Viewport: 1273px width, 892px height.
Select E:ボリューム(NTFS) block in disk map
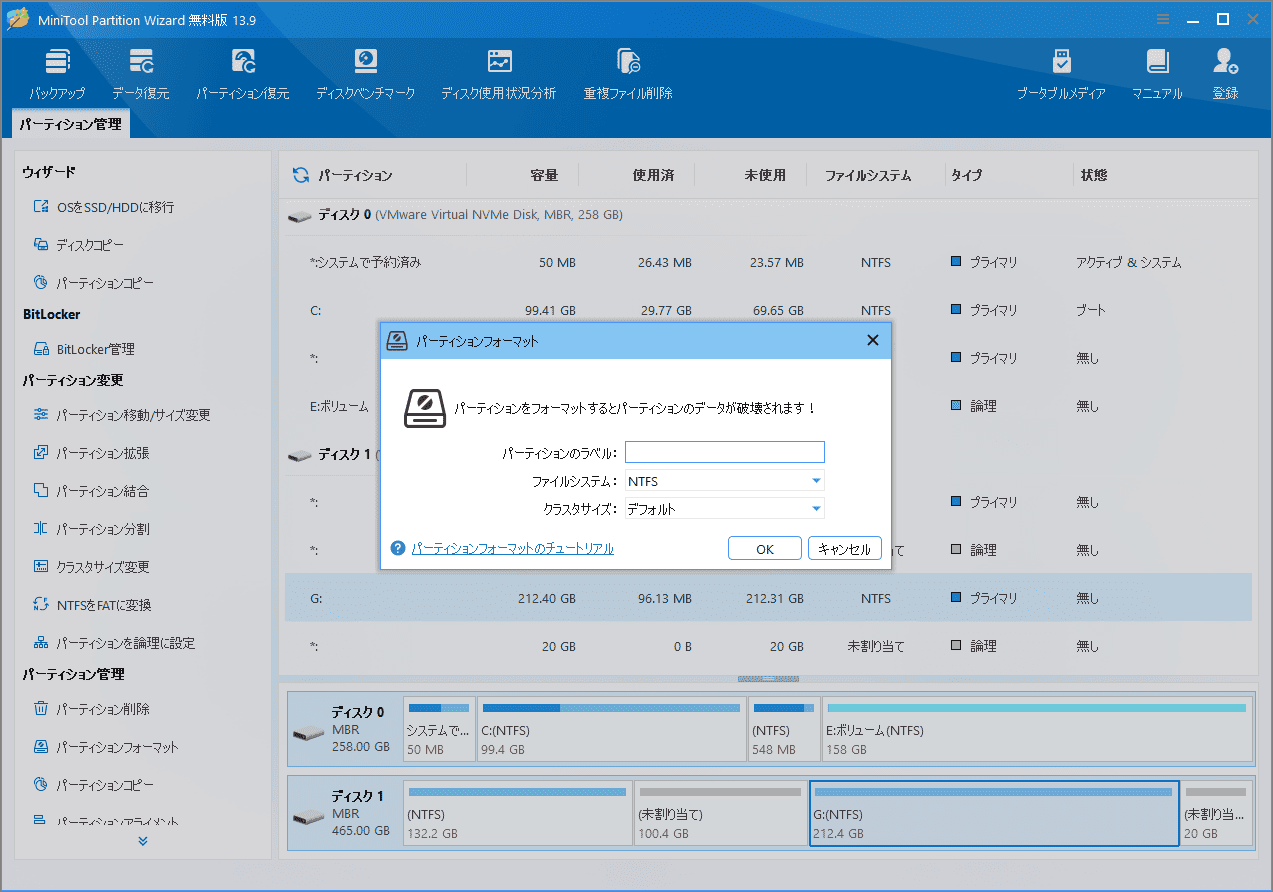pos(1037,729)
